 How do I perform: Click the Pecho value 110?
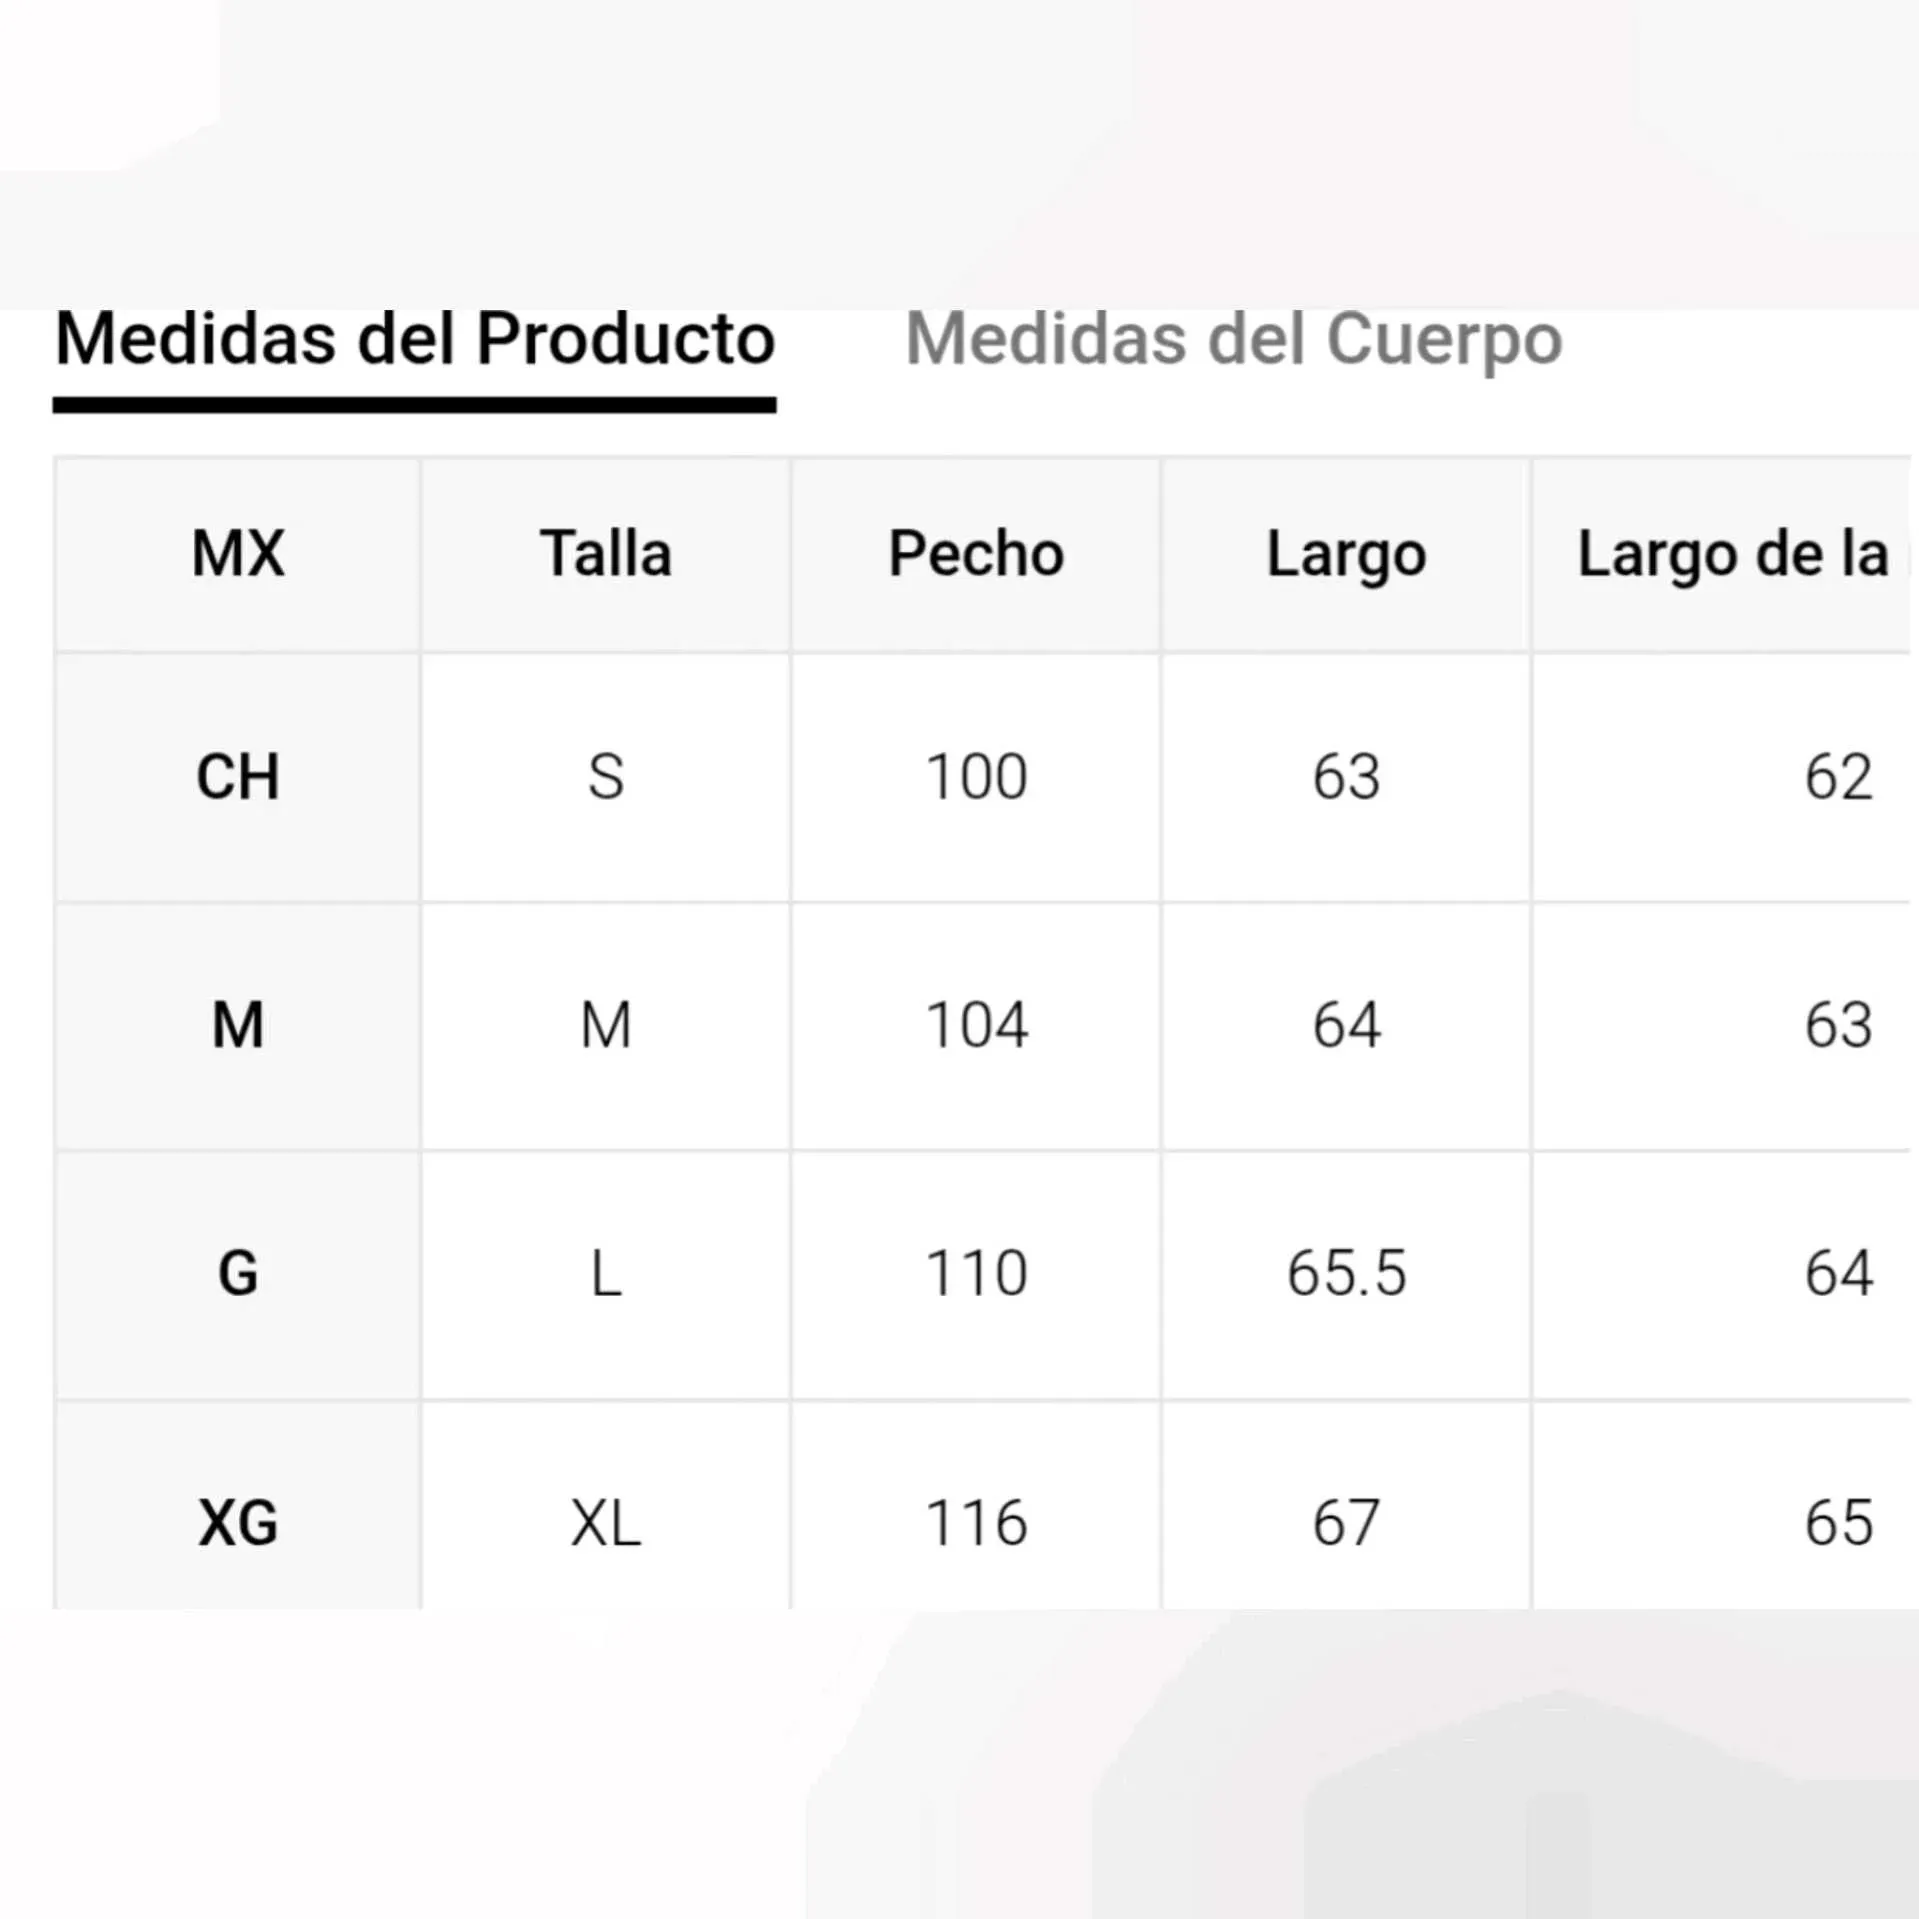tap(976, 1274)
